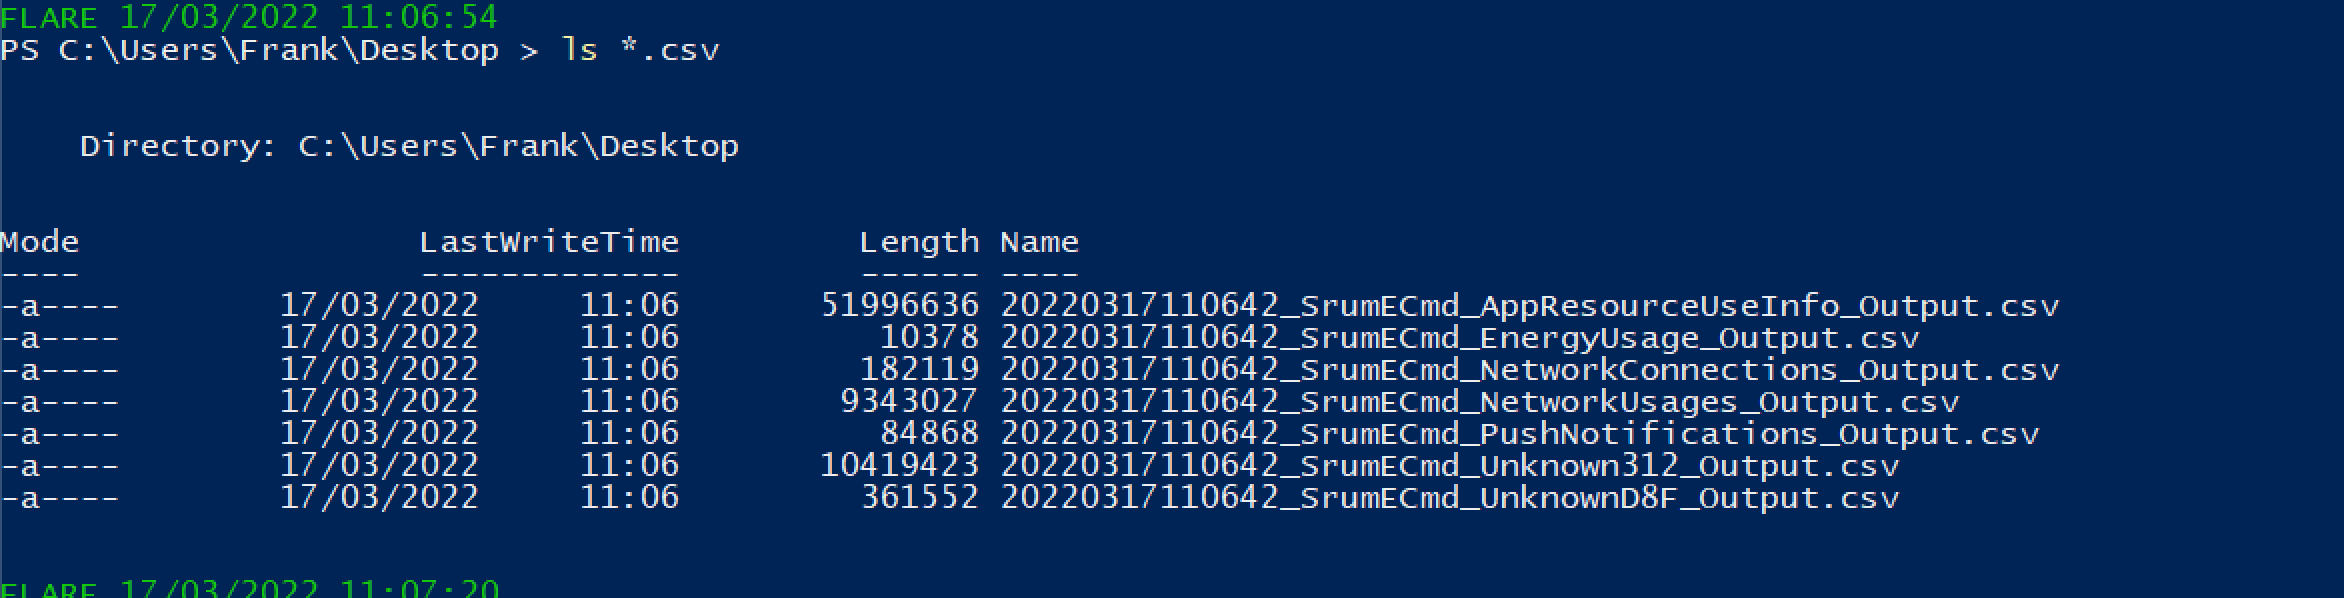
Task: Click the Length column header
Action: click(x=919, y=242)
